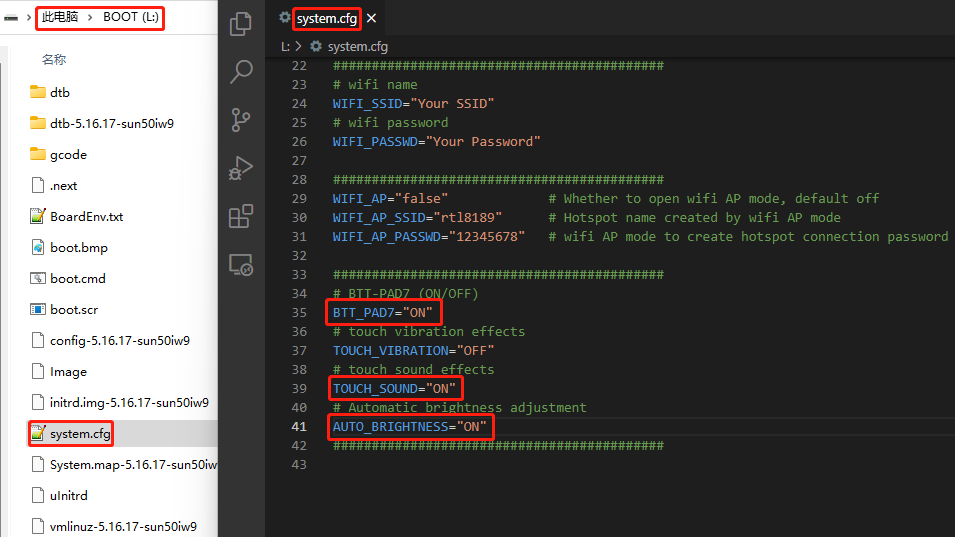The height and width of the screenshot is (537, 955).
Task: Select the system.cfg editor tab
Action: (x=327, y=18)
